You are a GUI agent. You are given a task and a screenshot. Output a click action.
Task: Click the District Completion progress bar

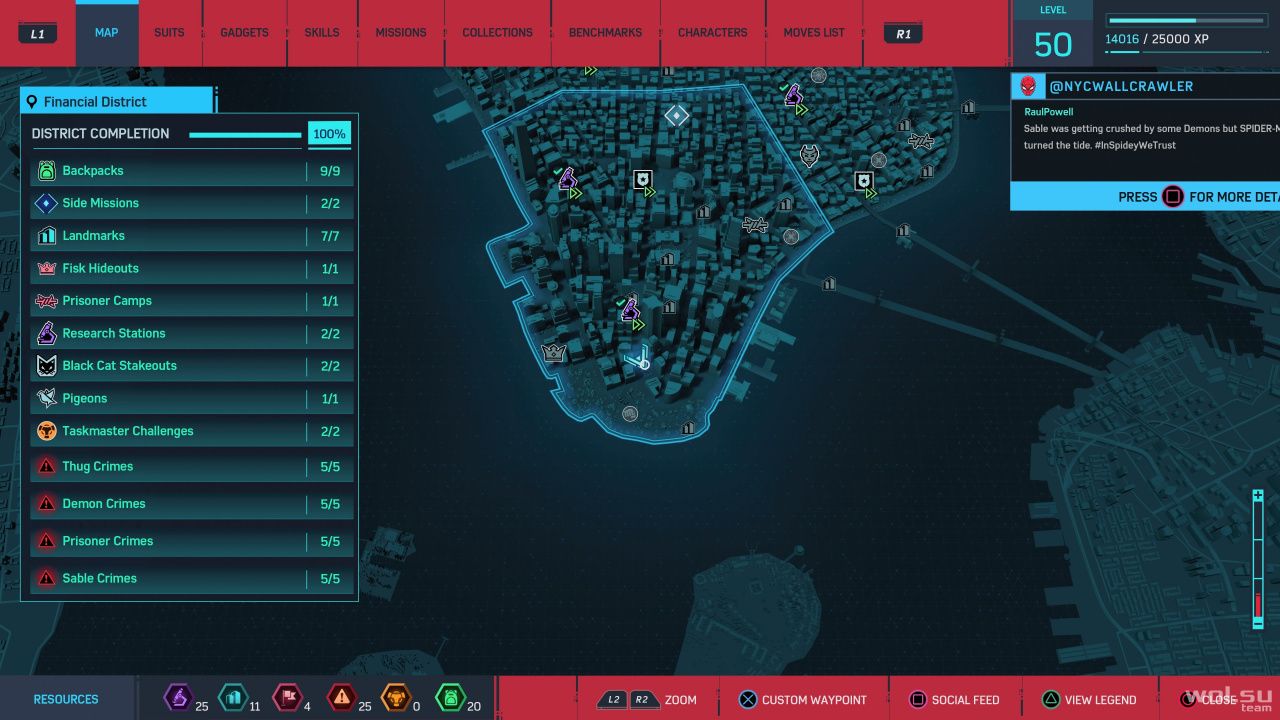pyautogui.click(x=245, y=135)
